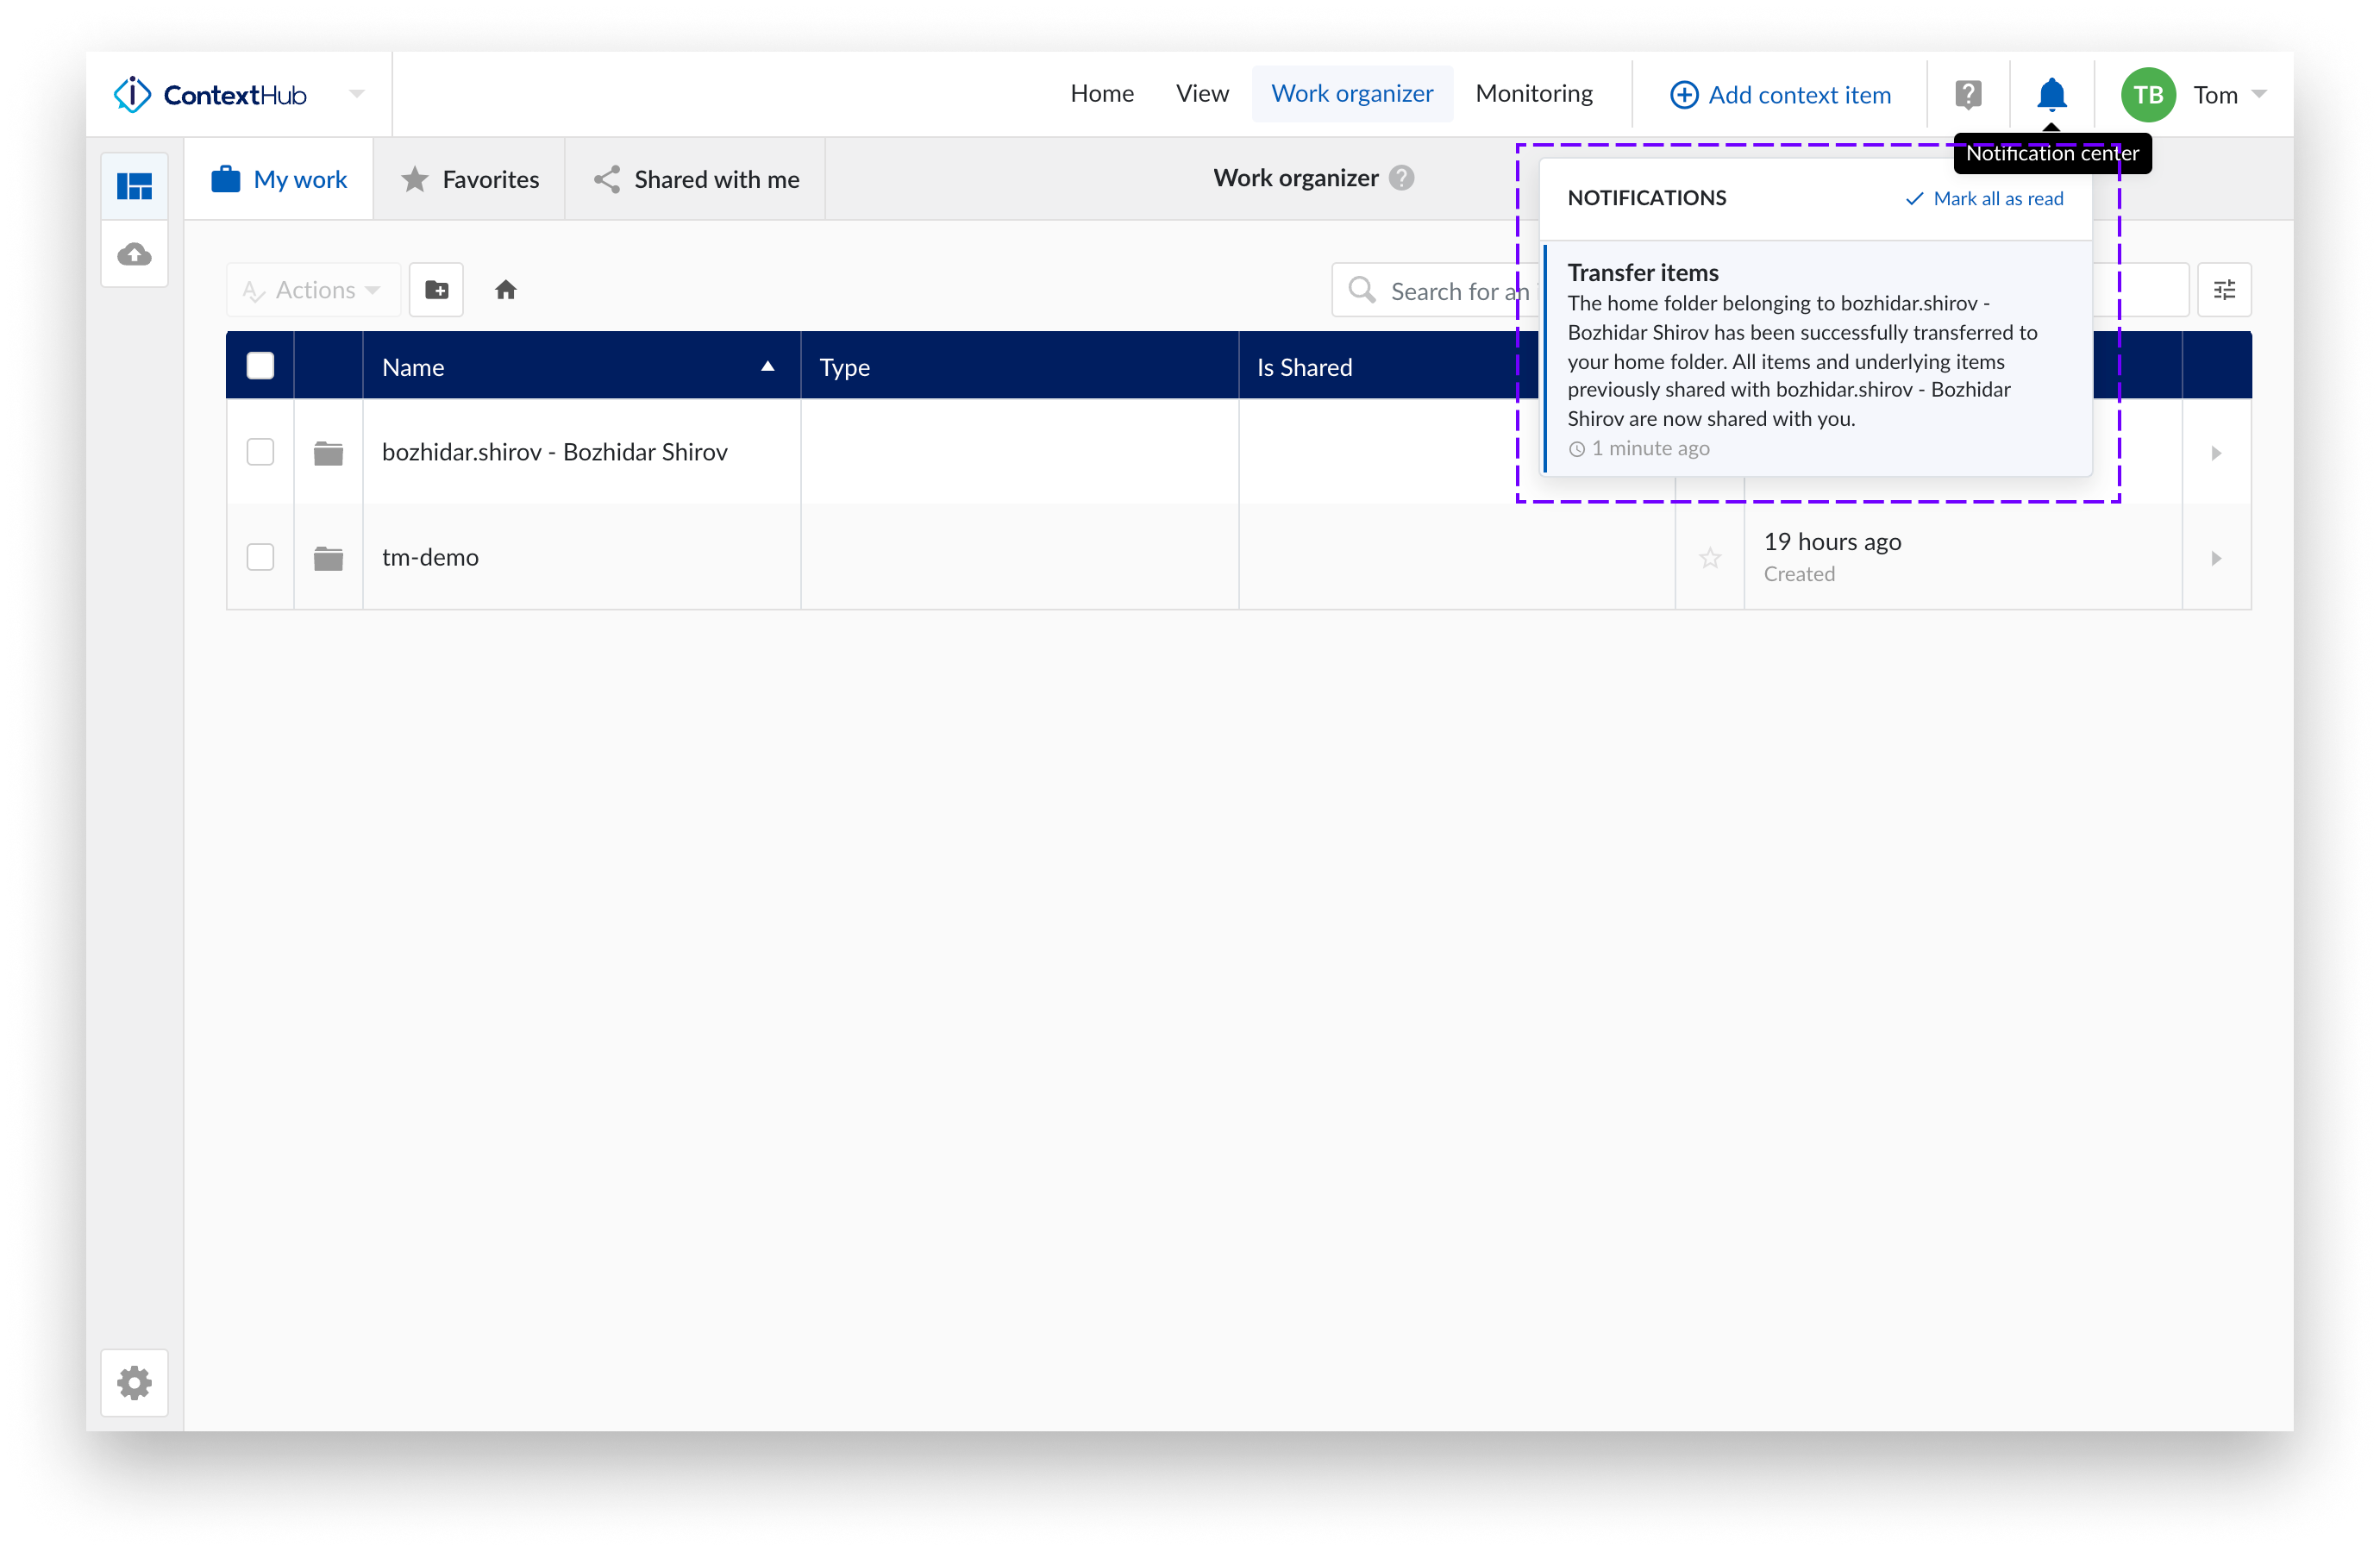
Task: Navigate home using the house icon
Action: coord(506,289)
